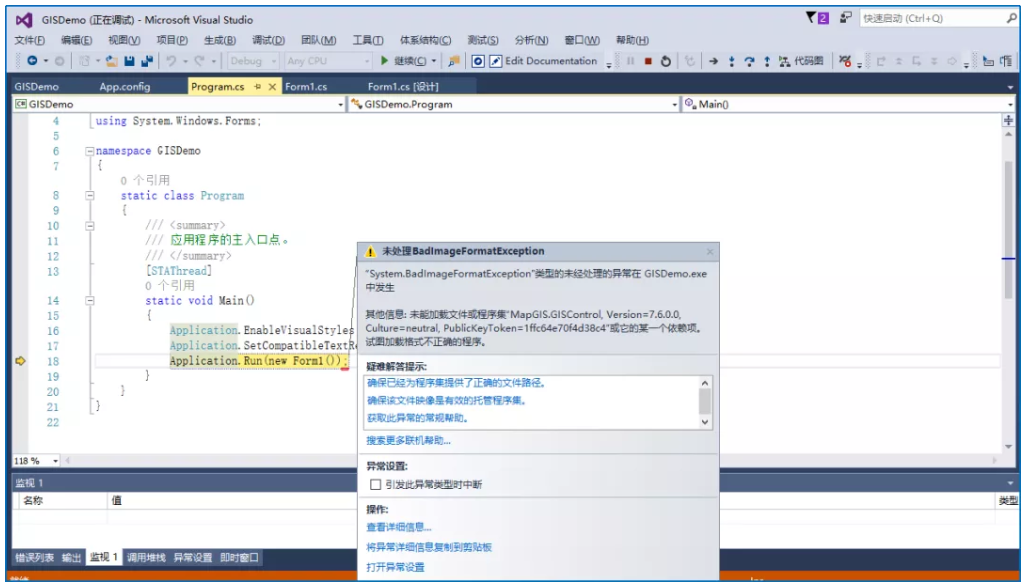1026x588 pixels.
Task: Collapse the static void Main() block
Action: pos(89,301)
